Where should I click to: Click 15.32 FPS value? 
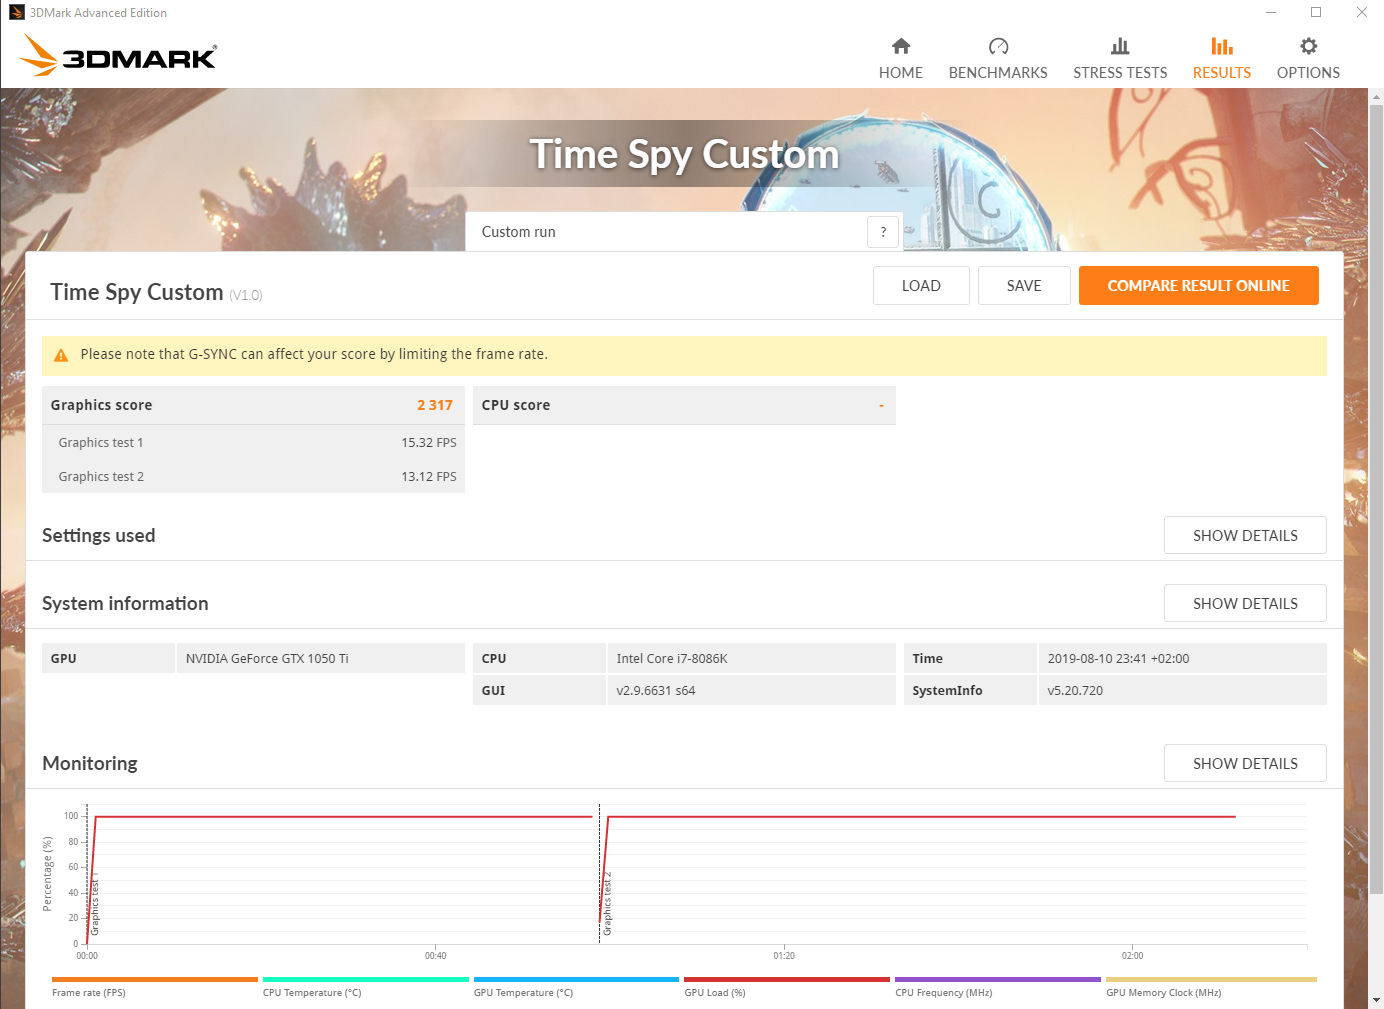click(429, 442)
